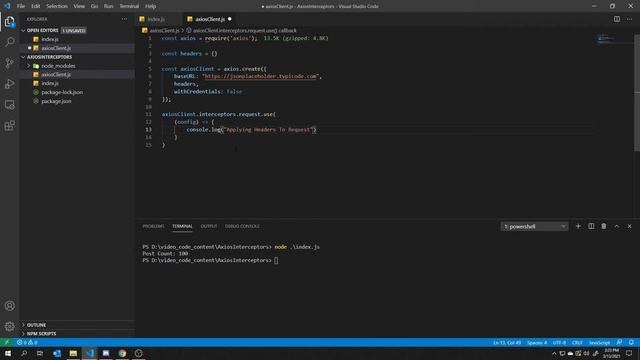The height and width of the screenshot is (360, 640).
Task: Open the Windows Start menu
Action: point(8,353)
